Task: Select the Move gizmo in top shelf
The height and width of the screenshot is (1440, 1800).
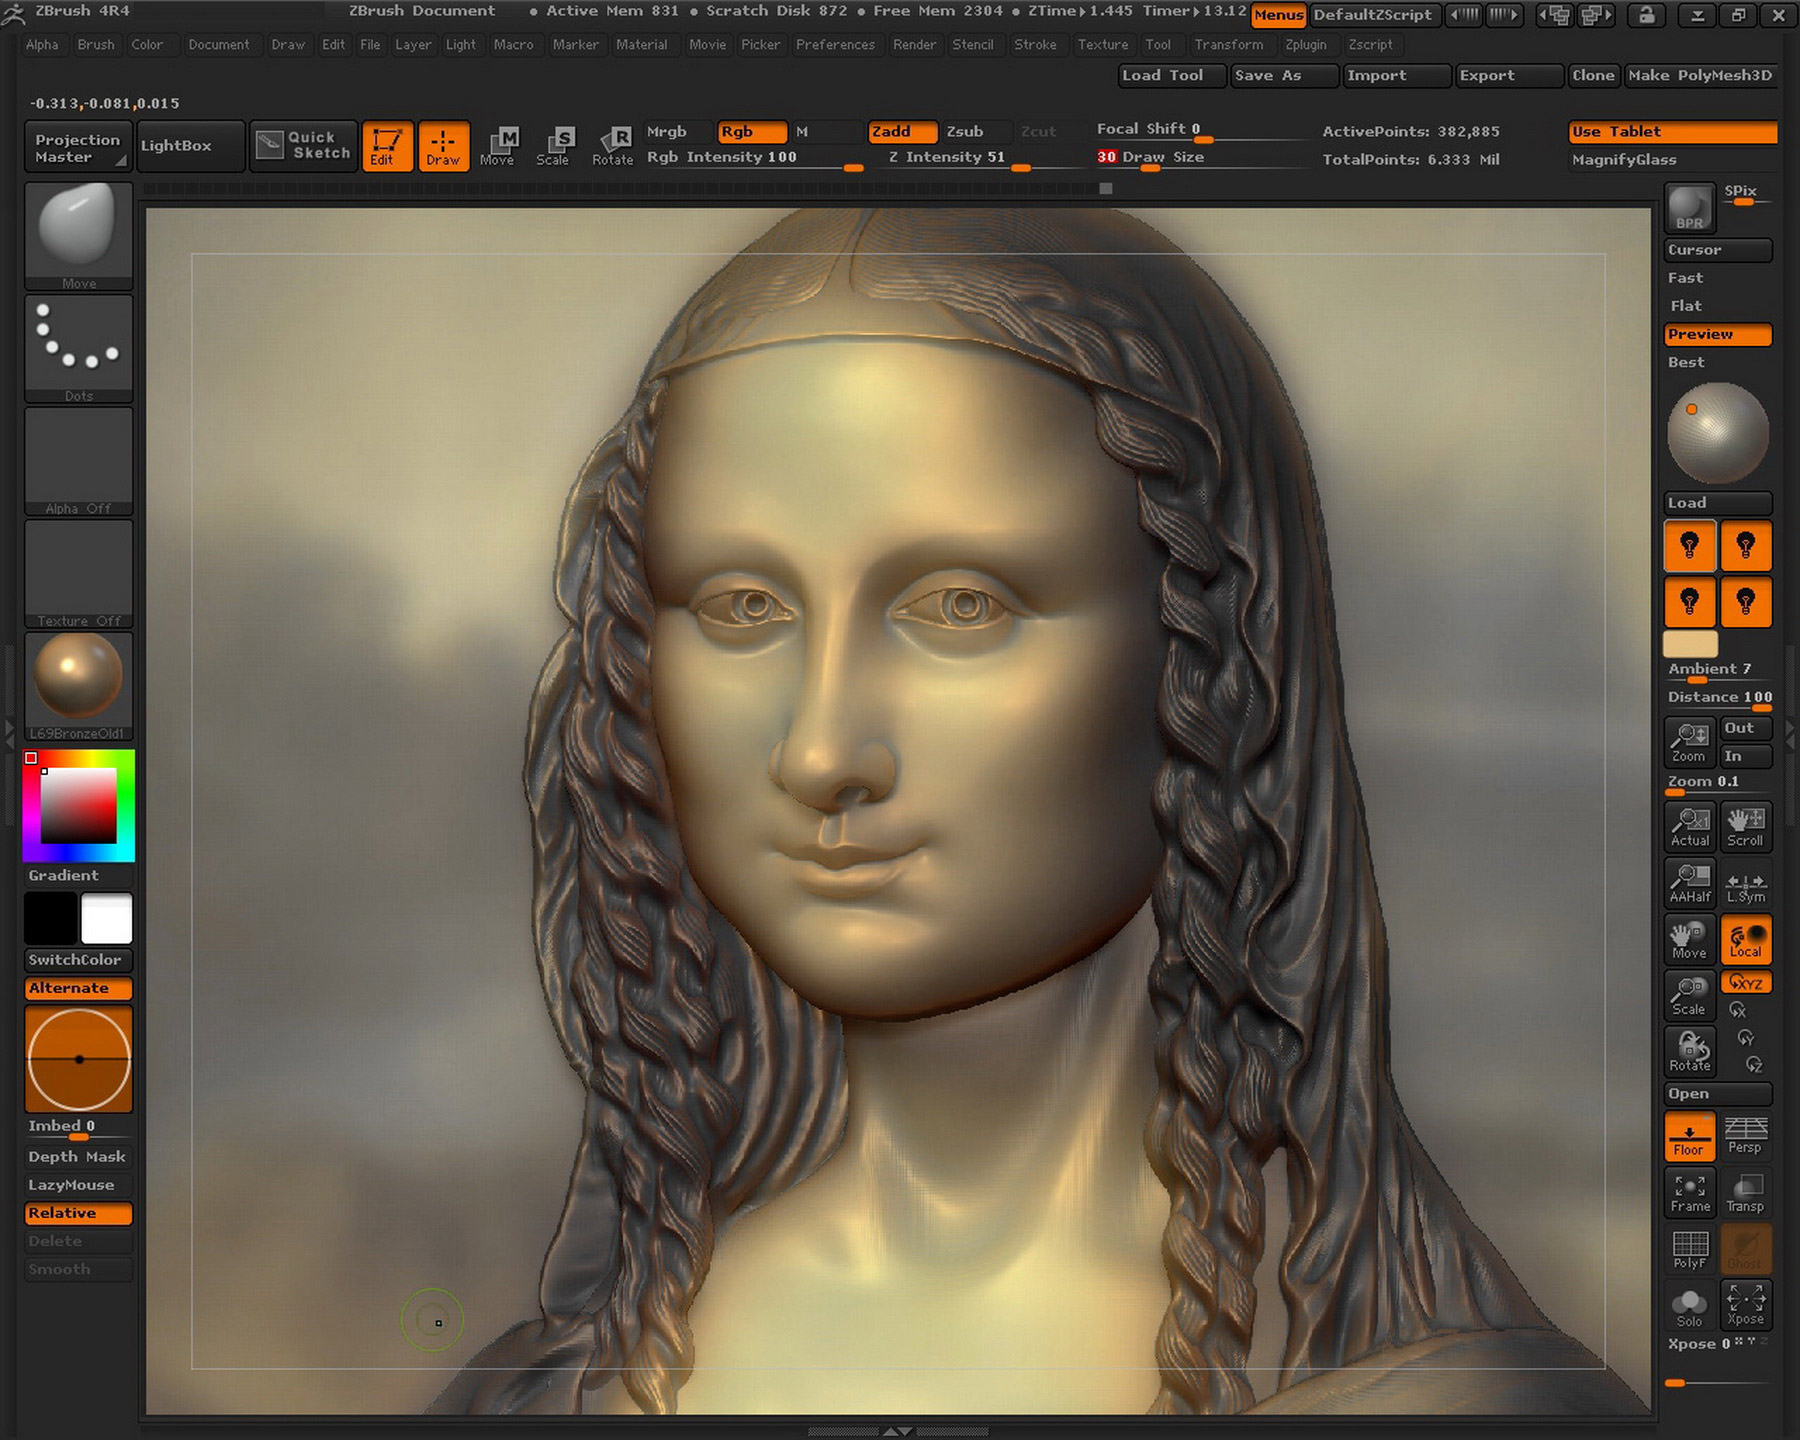Action: tap(498, 147)
